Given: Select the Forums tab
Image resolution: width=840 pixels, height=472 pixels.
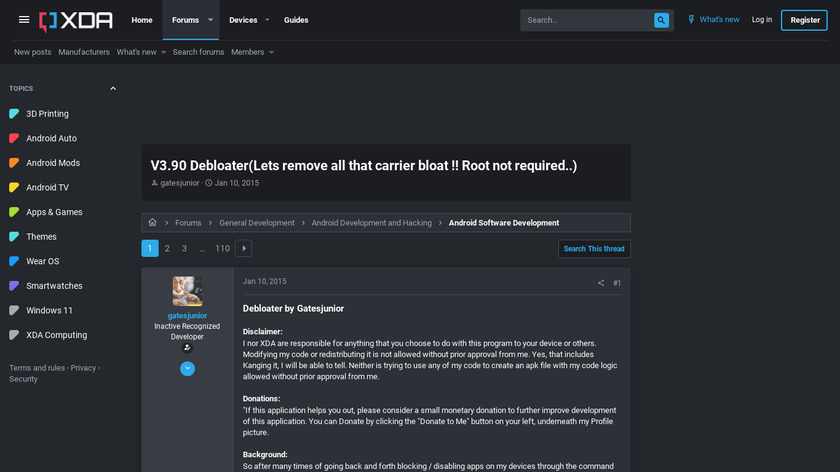Looking at the screenshot, I should point(185,20).
